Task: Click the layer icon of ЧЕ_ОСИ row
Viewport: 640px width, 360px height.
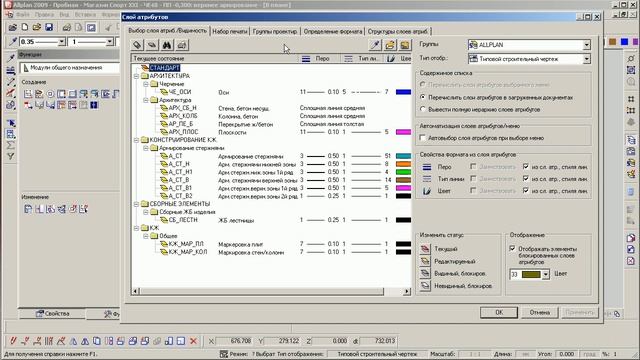Action: tap(164, 92)
